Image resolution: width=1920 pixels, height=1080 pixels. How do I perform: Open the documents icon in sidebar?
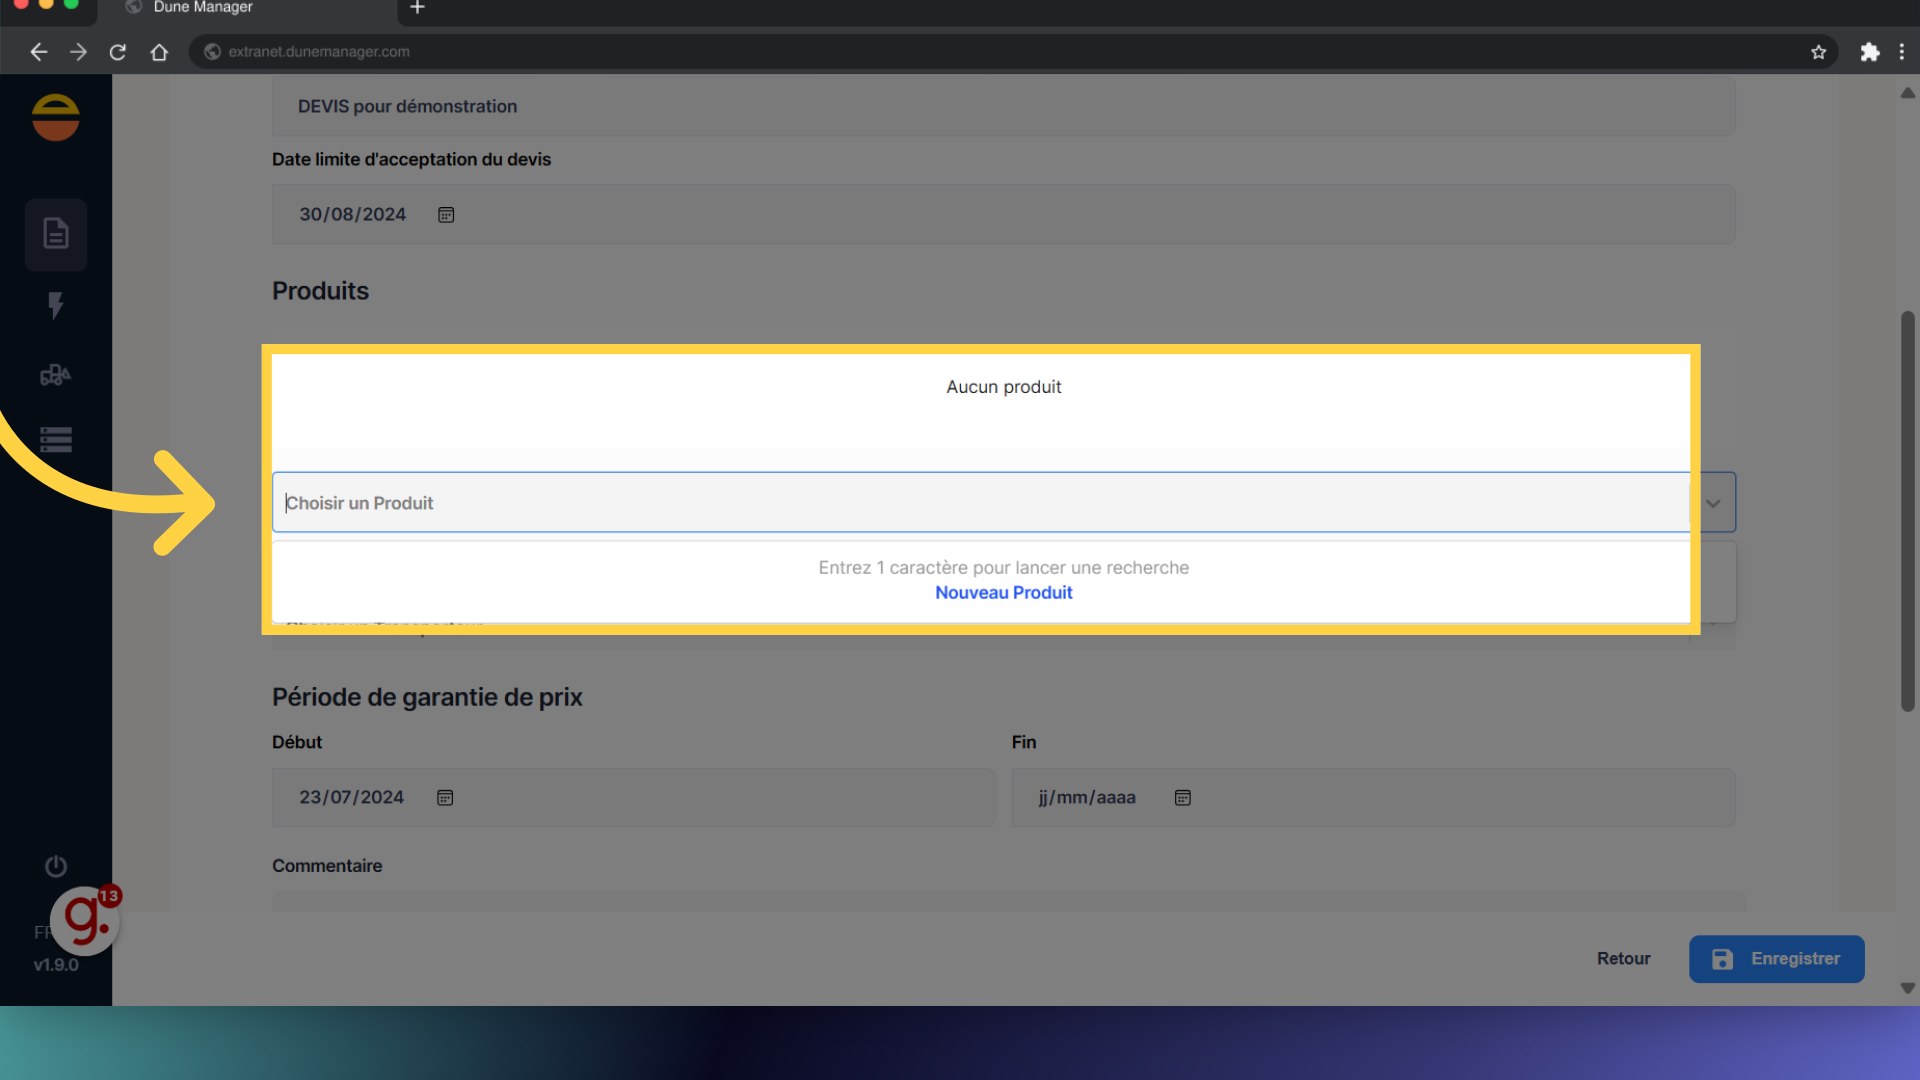[56, 234]
